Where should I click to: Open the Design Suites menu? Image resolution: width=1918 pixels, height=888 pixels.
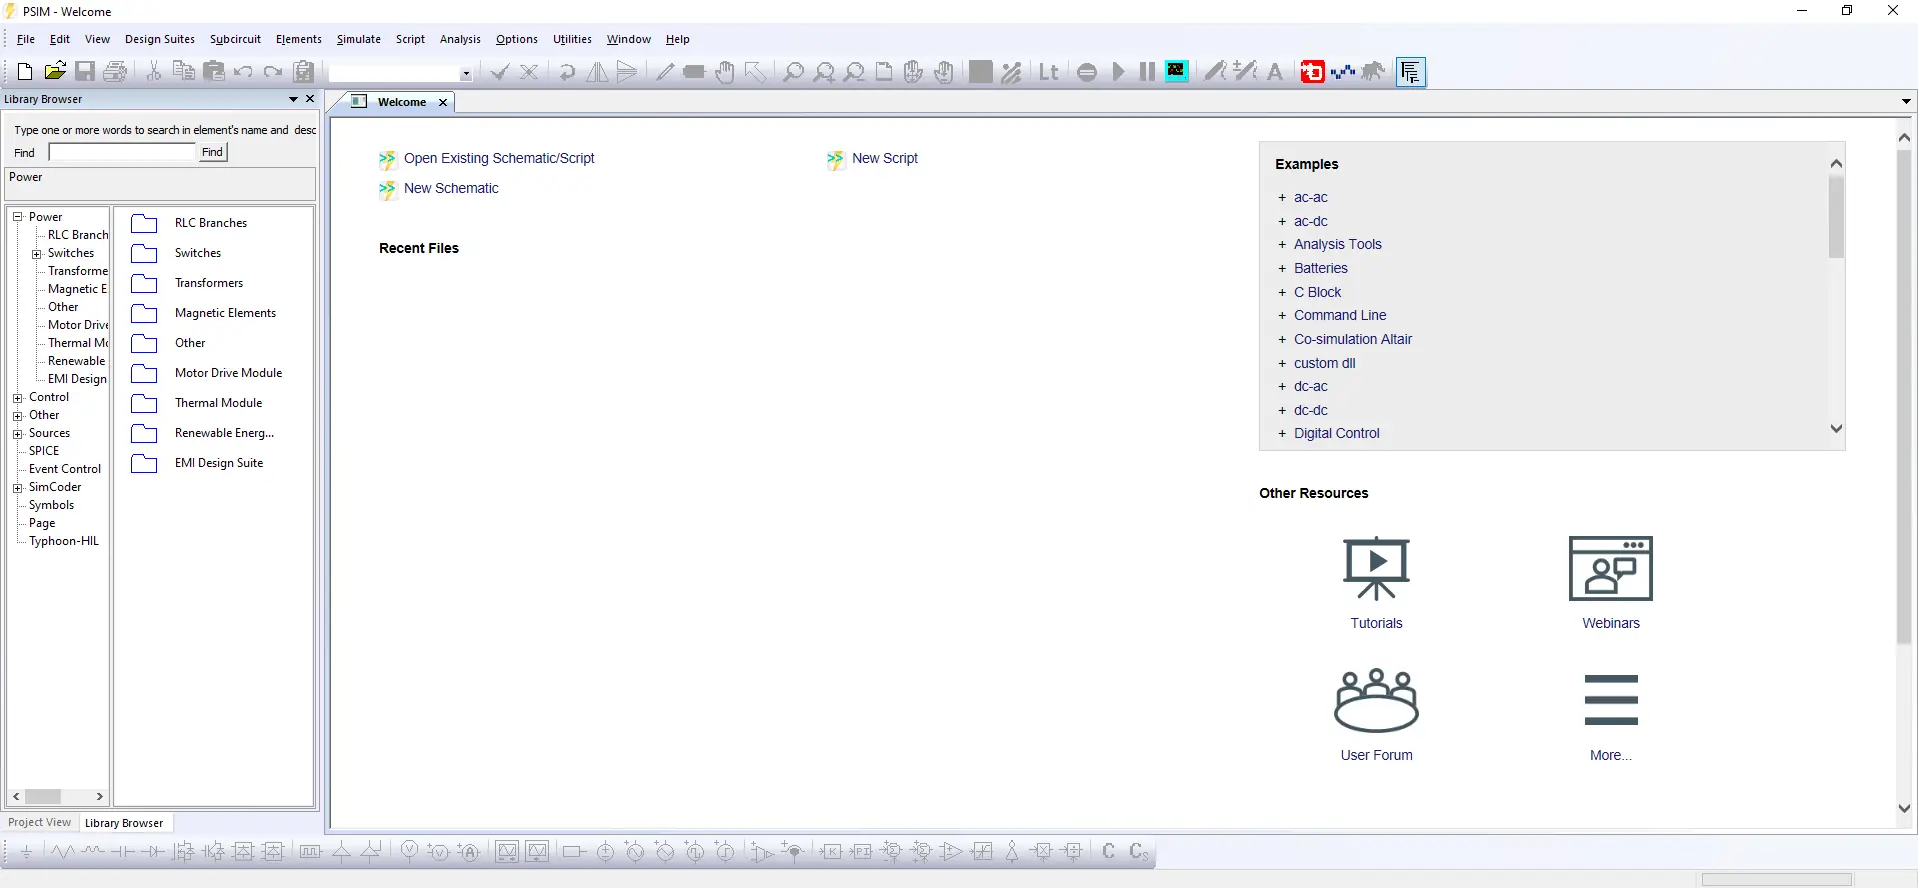point(160,39)
